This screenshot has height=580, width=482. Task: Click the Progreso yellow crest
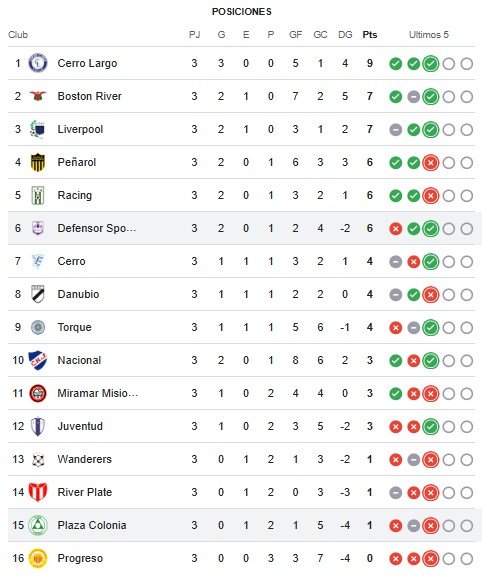tap(38, 558)
